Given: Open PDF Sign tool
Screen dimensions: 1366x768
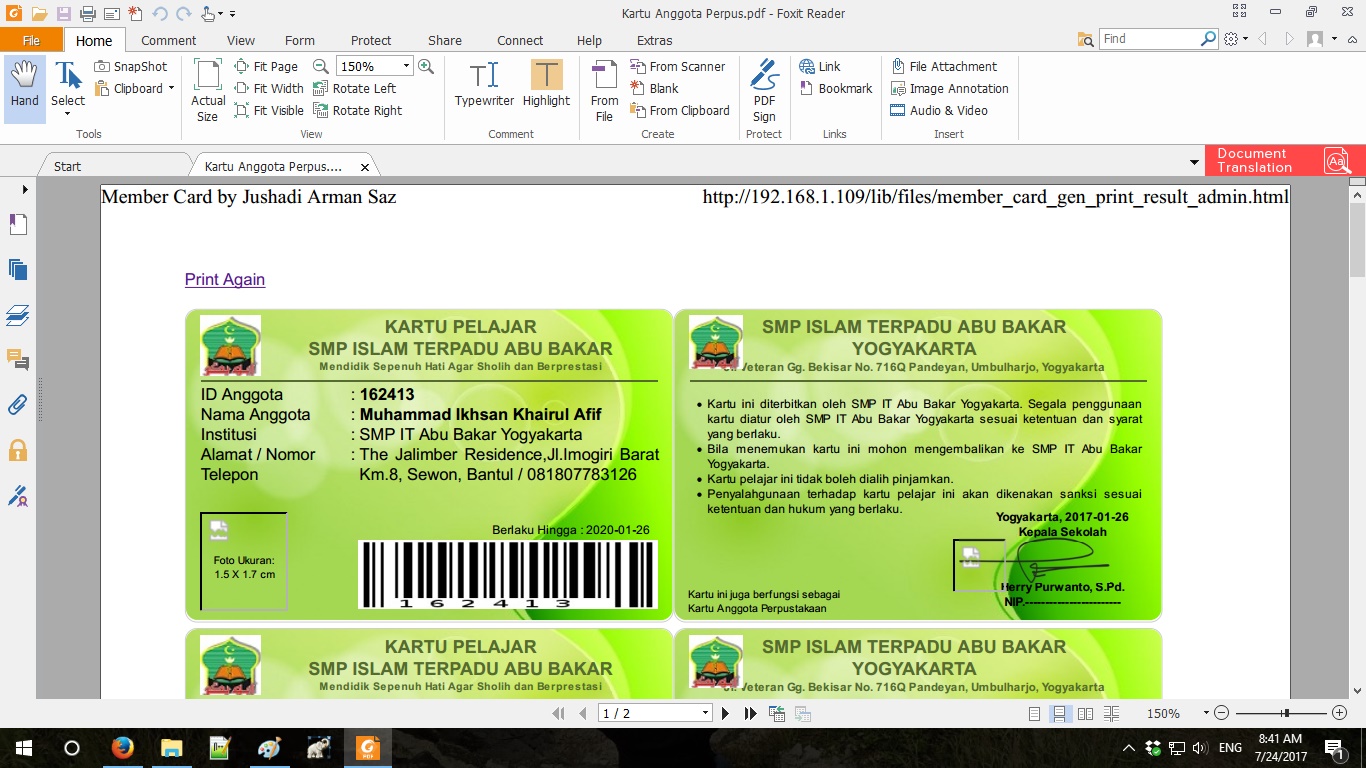Looking at the screenshot, I should click(x=764, y=90).
